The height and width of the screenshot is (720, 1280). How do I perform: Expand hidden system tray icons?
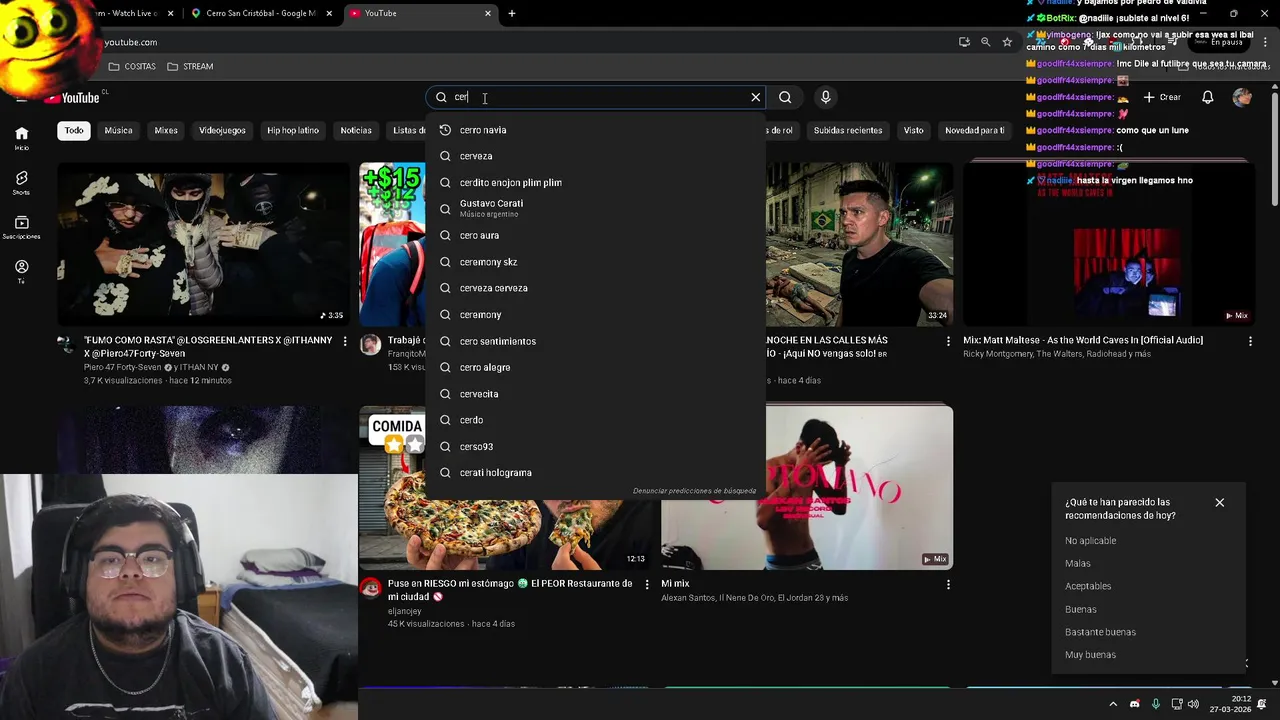[x=1112, y=704]
